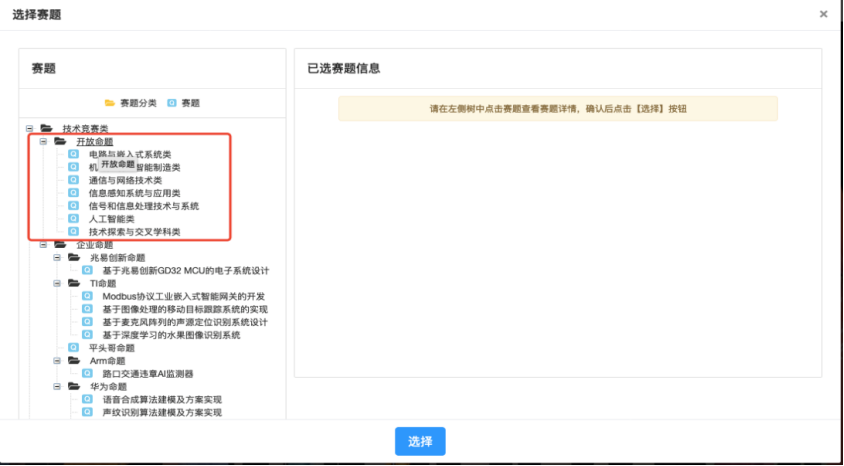Viewport: 844px width, 466px height.
Task: Click icon beside 信息感知系统与应用类 topic
Action: point(73,193)
